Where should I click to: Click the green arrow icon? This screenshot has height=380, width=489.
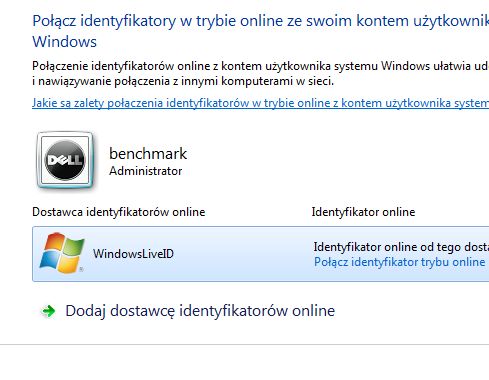point(49,311)
